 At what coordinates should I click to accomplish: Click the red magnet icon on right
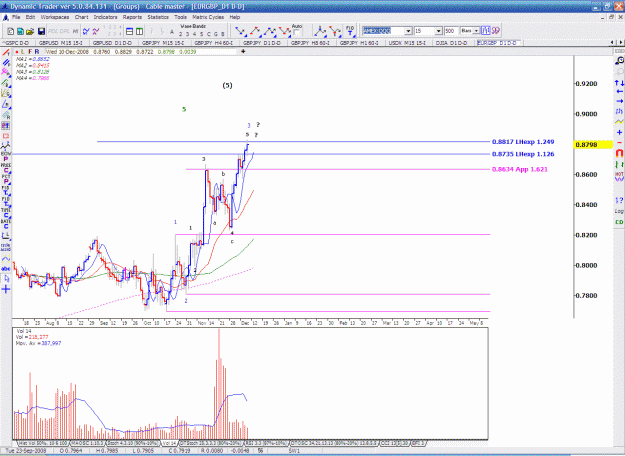pos(619,153)
